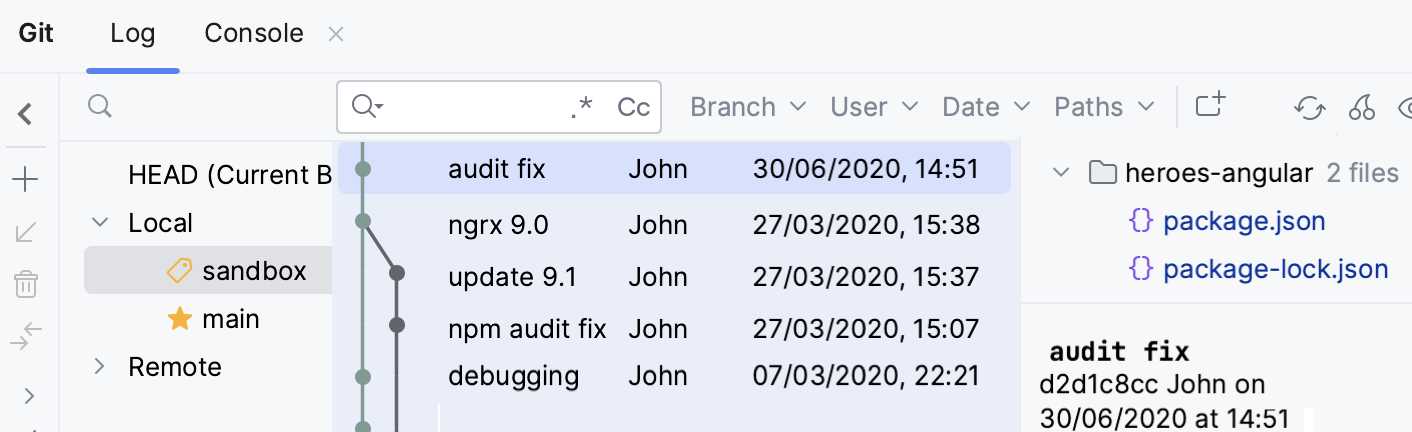Select the 'ngrx 9.0' commit
Viewport: 1412px width, 432px height.
click(498, 225)
